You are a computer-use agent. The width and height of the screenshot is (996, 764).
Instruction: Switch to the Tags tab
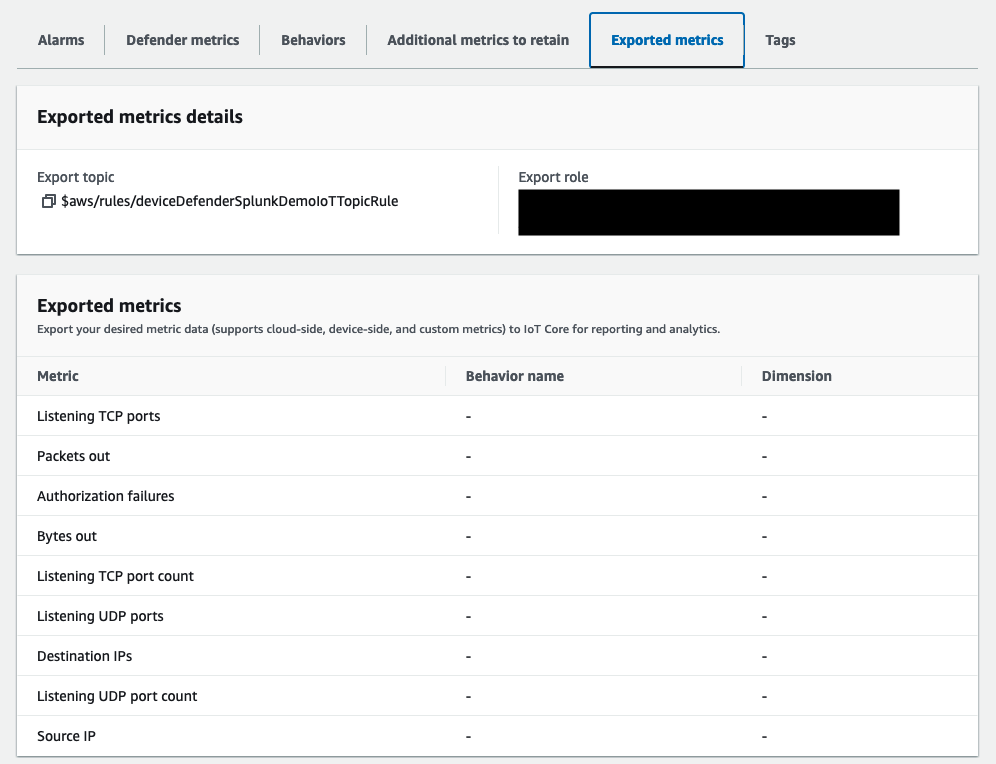pos(779,40)
